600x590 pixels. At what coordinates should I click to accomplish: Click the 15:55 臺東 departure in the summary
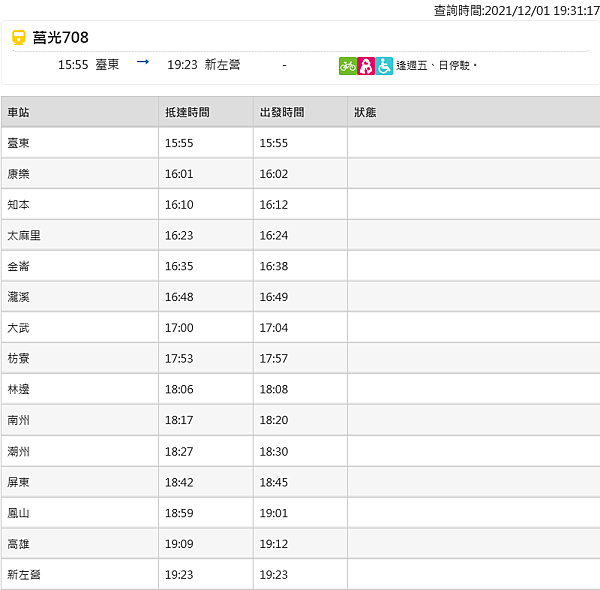click(88, 65)
